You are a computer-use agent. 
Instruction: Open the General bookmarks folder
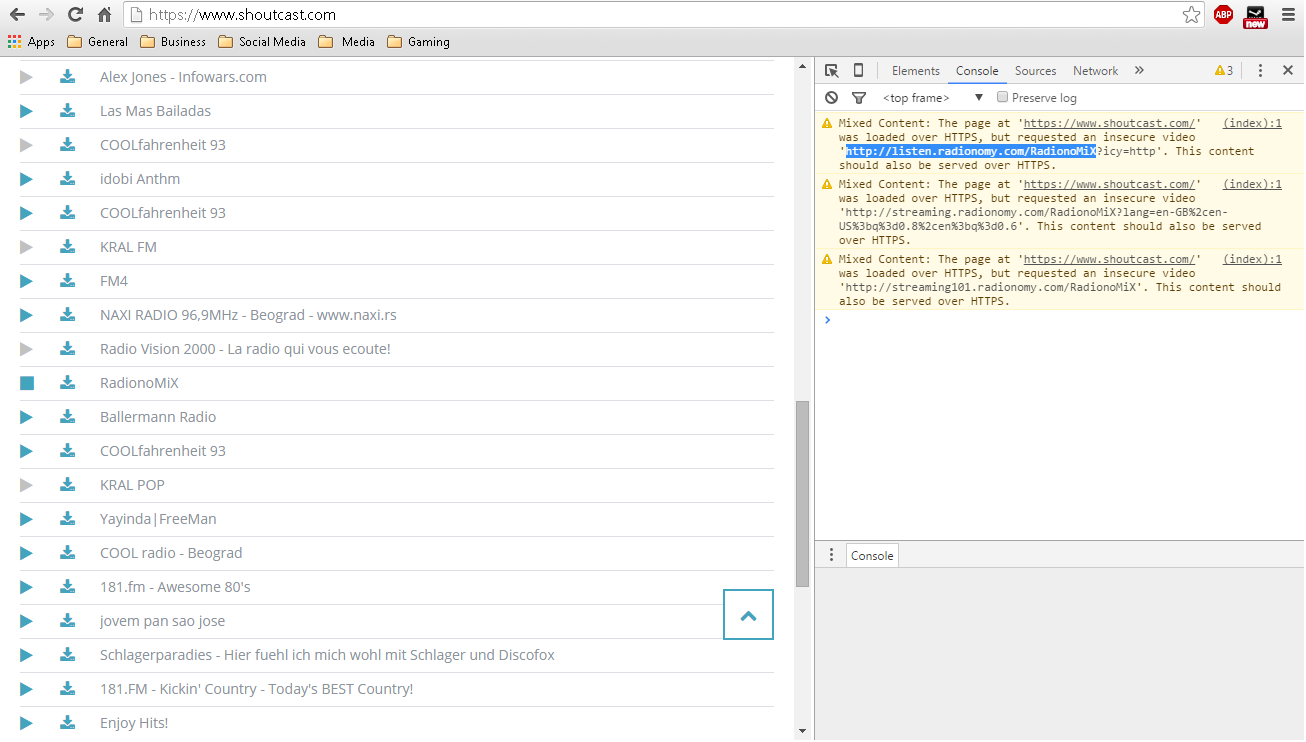tap(97, 42)
